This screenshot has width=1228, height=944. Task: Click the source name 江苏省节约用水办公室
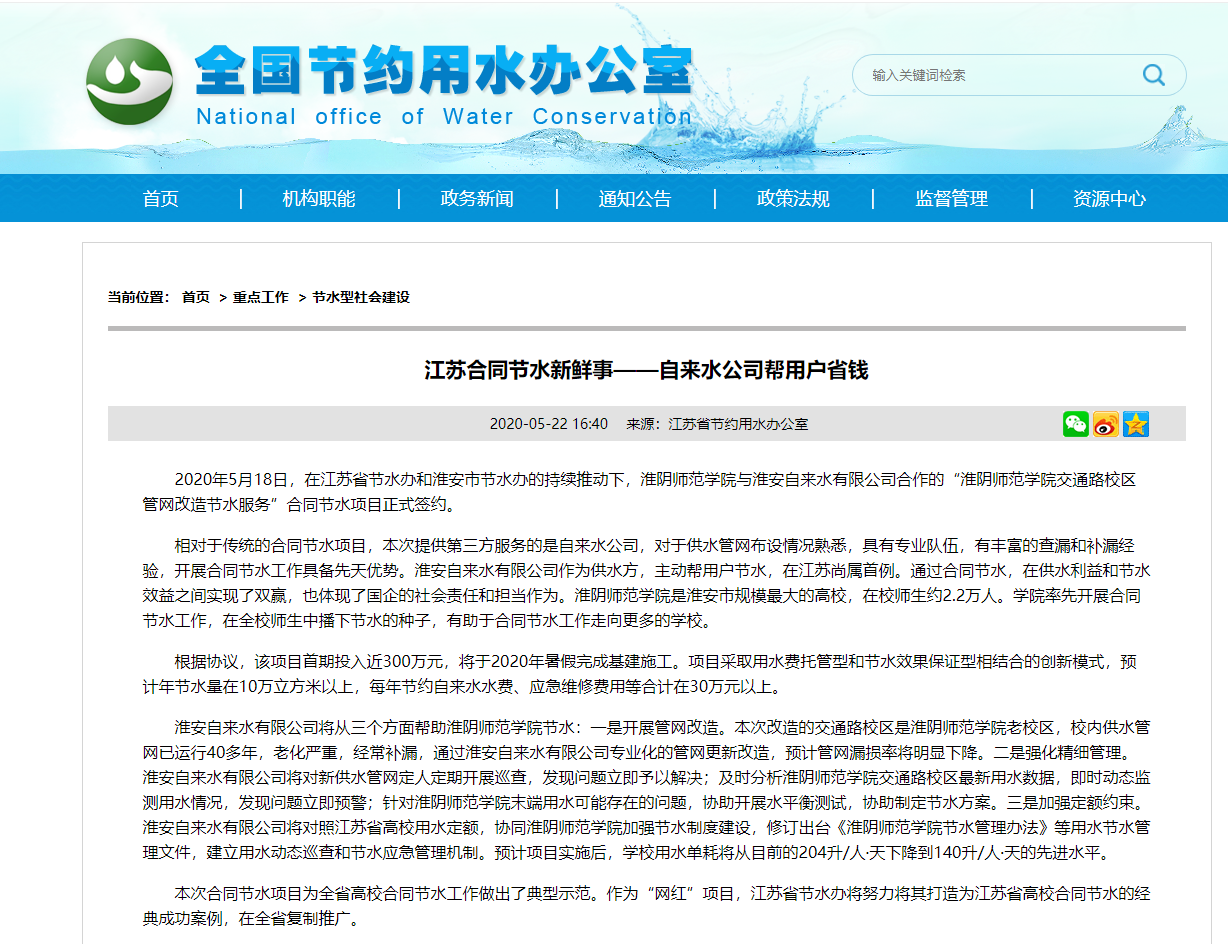(x=738, y=424)
